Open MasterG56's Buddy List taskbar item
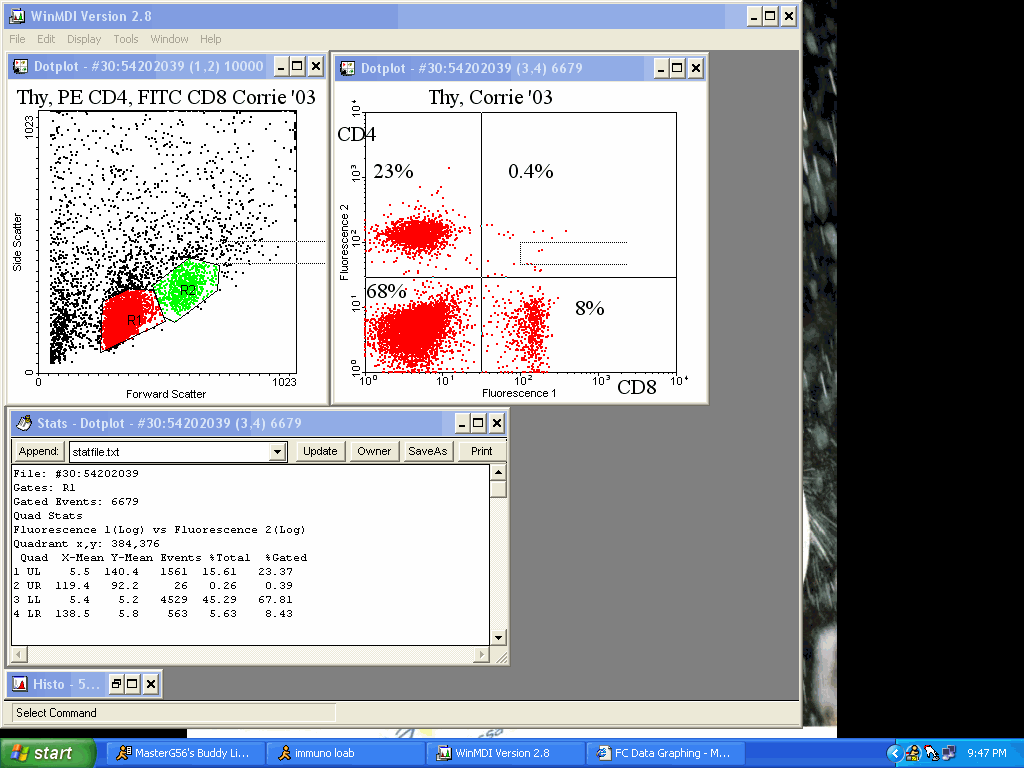Image resolution: width=1024 pixels, height=768 pixels. (x=187, y=753)
